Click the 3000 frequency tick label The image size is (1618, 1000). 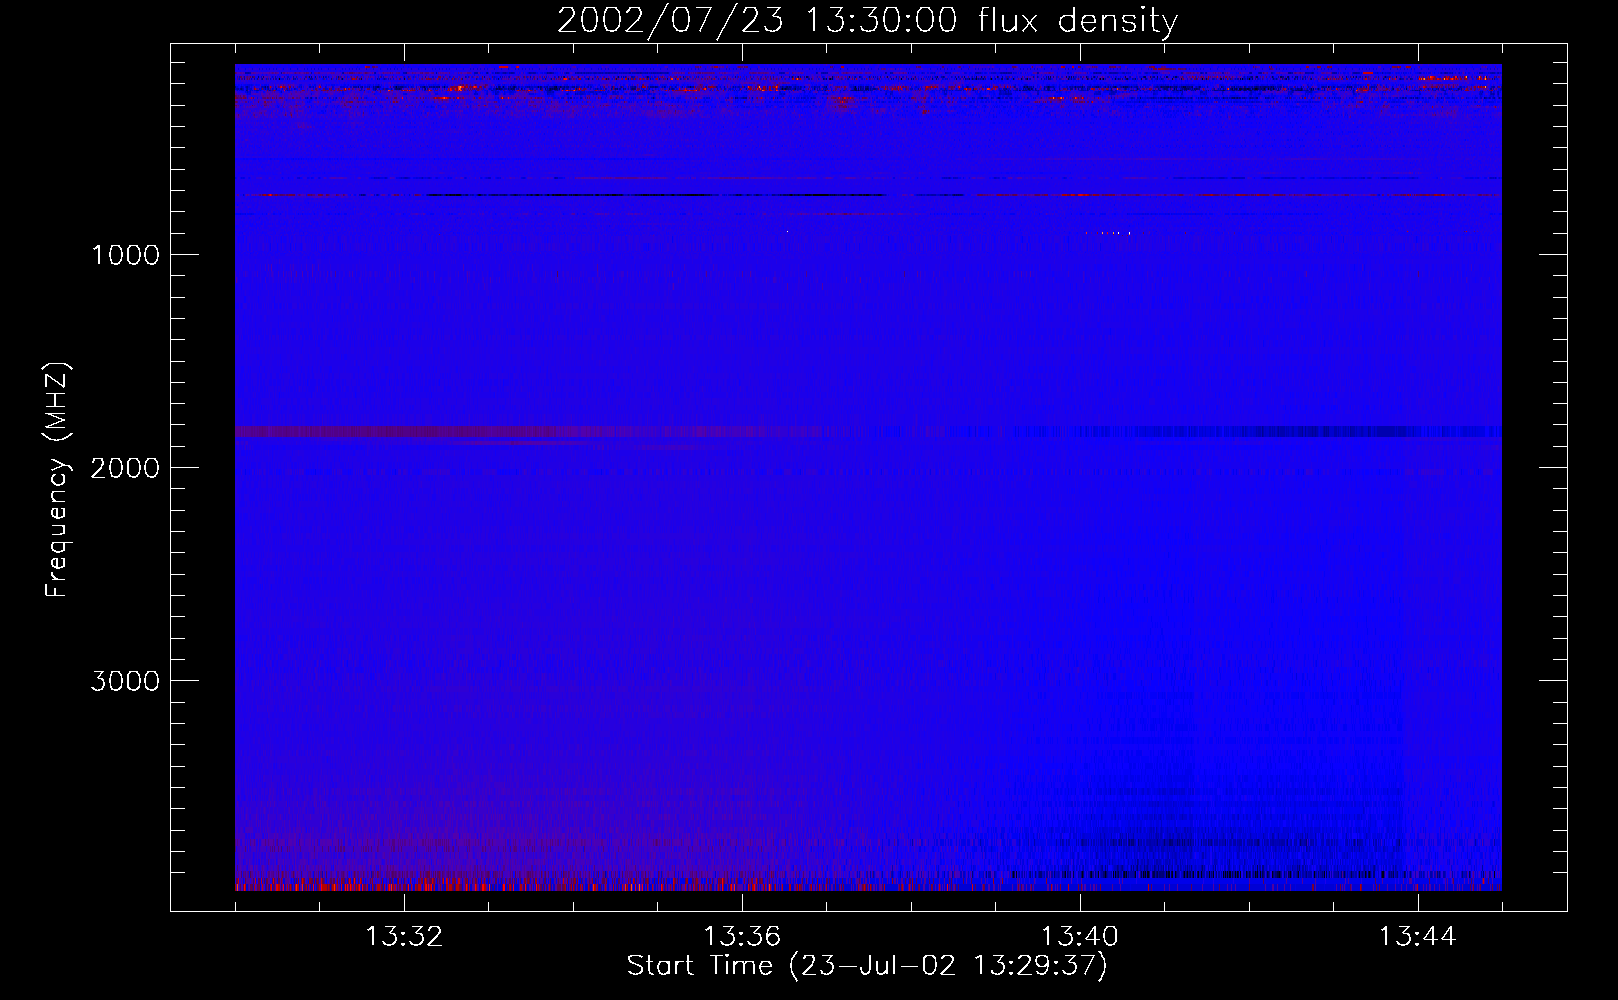pos(125,681)
